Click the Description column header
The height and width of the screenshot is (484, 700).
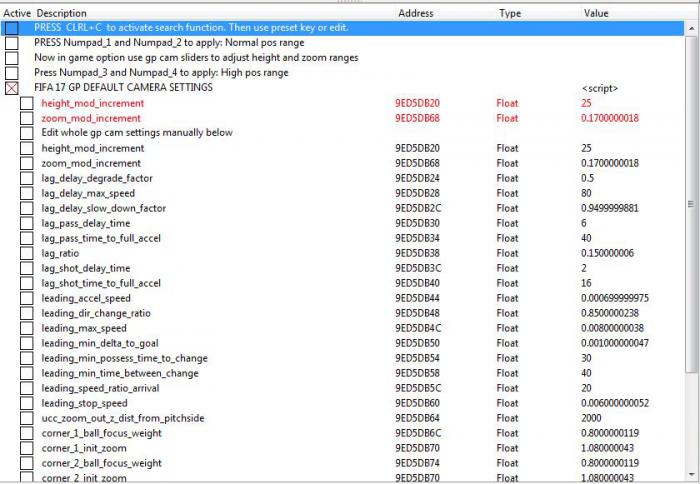62,13
